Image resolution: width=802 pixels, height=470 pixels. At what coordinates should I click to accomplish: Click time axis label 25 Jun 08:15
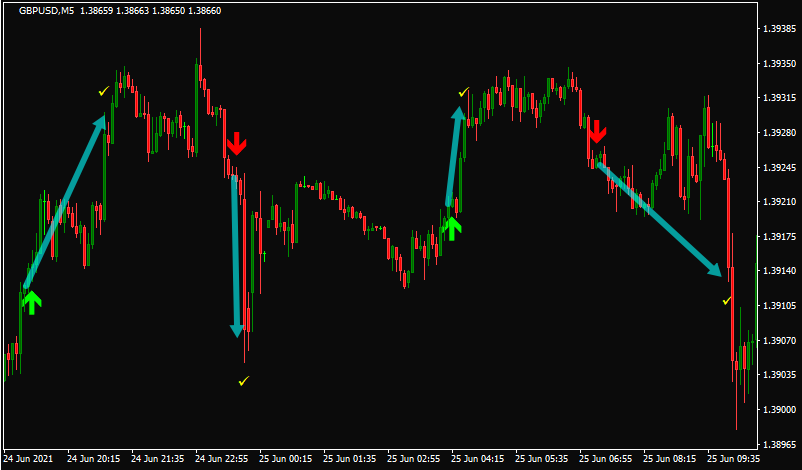pyautogui.click(x=669, y=459)
